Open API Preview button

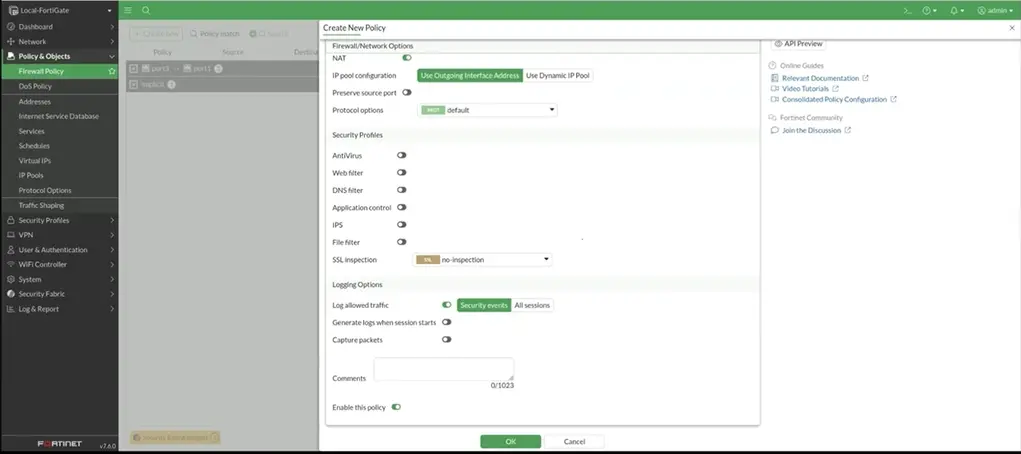click(799, 44)
